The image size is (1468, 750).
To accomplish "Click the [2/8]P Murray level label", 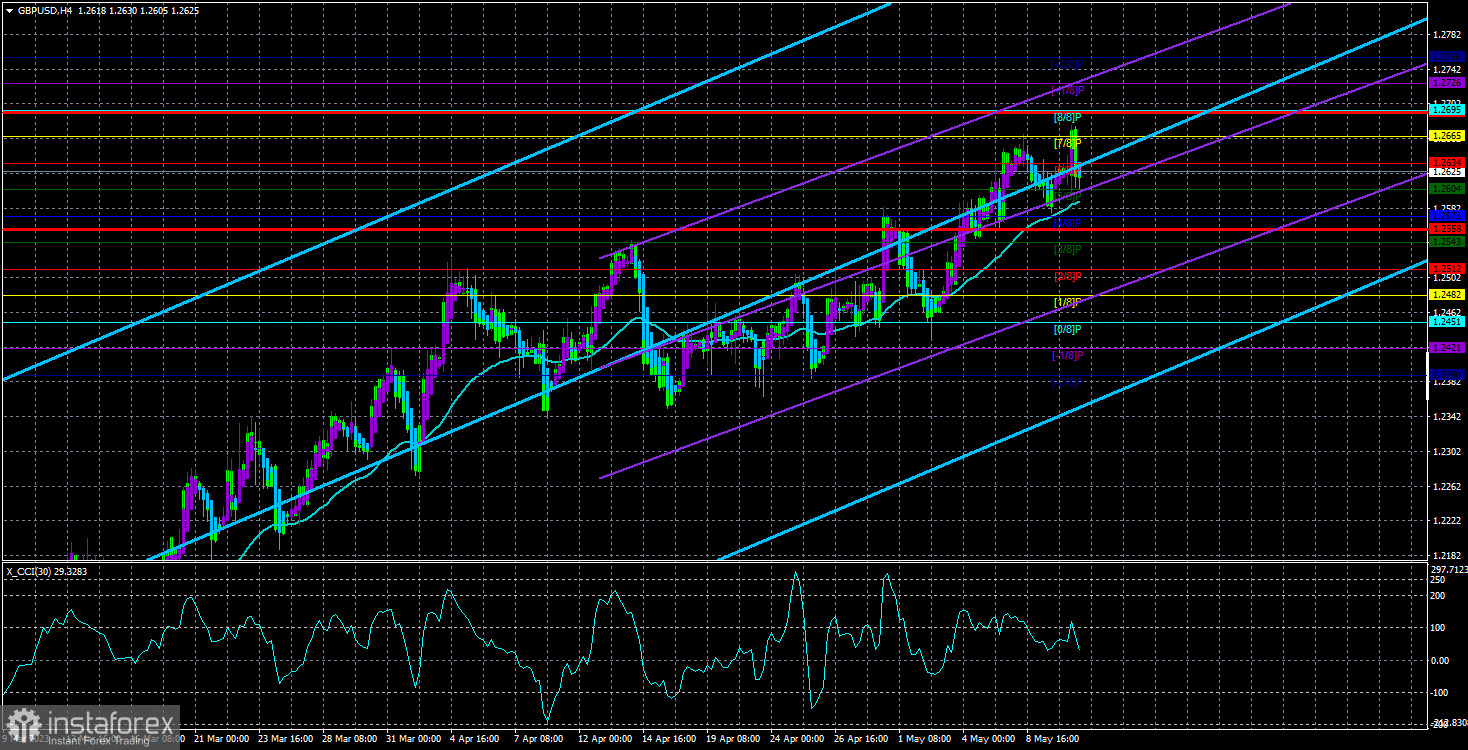I will [1067, 276].
